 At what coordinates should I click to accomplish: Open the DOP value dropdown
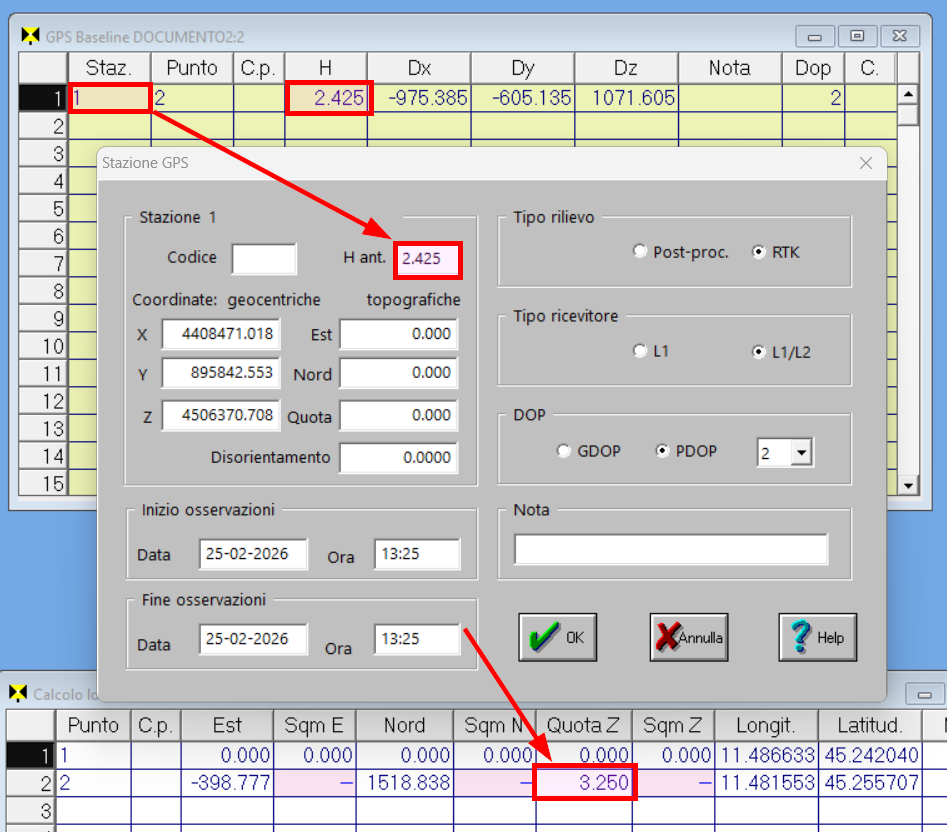point(800,453)
